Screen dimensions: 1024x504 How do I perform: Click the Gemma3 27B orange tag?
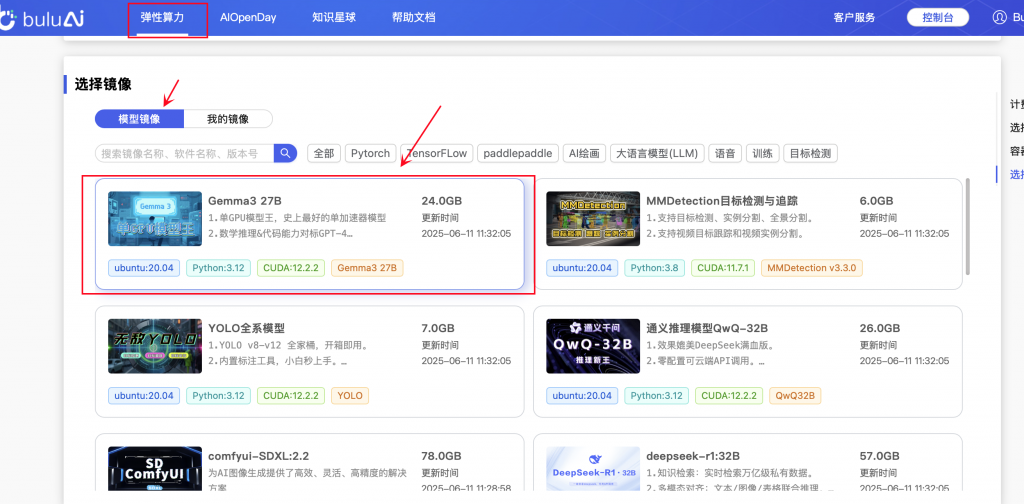(x=367, y=268)
